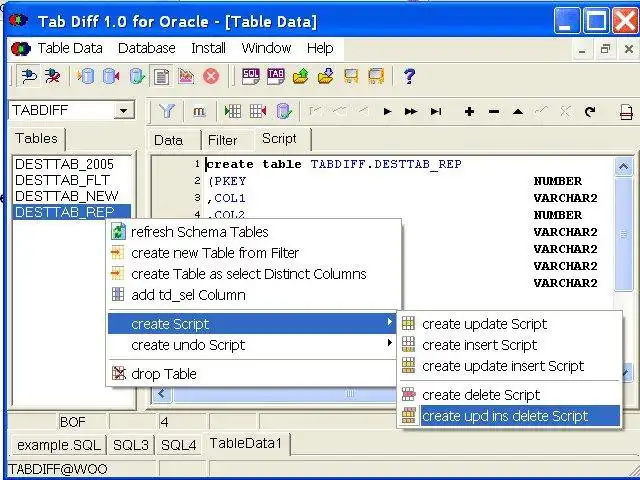The width and height of the screenshot is (640, 480).
Task: Click the grid with red arrow icon
Action: [x=258, y=111]
